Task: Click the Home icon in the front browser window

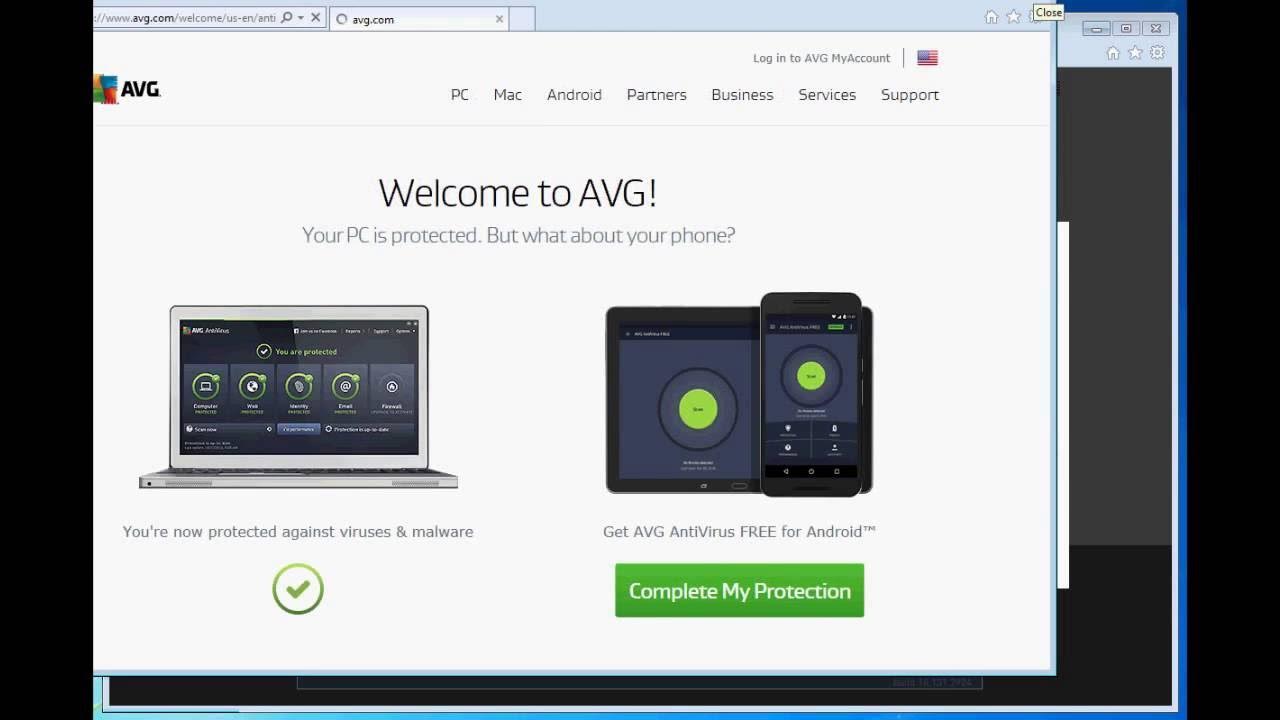Action: coord(991,17)
